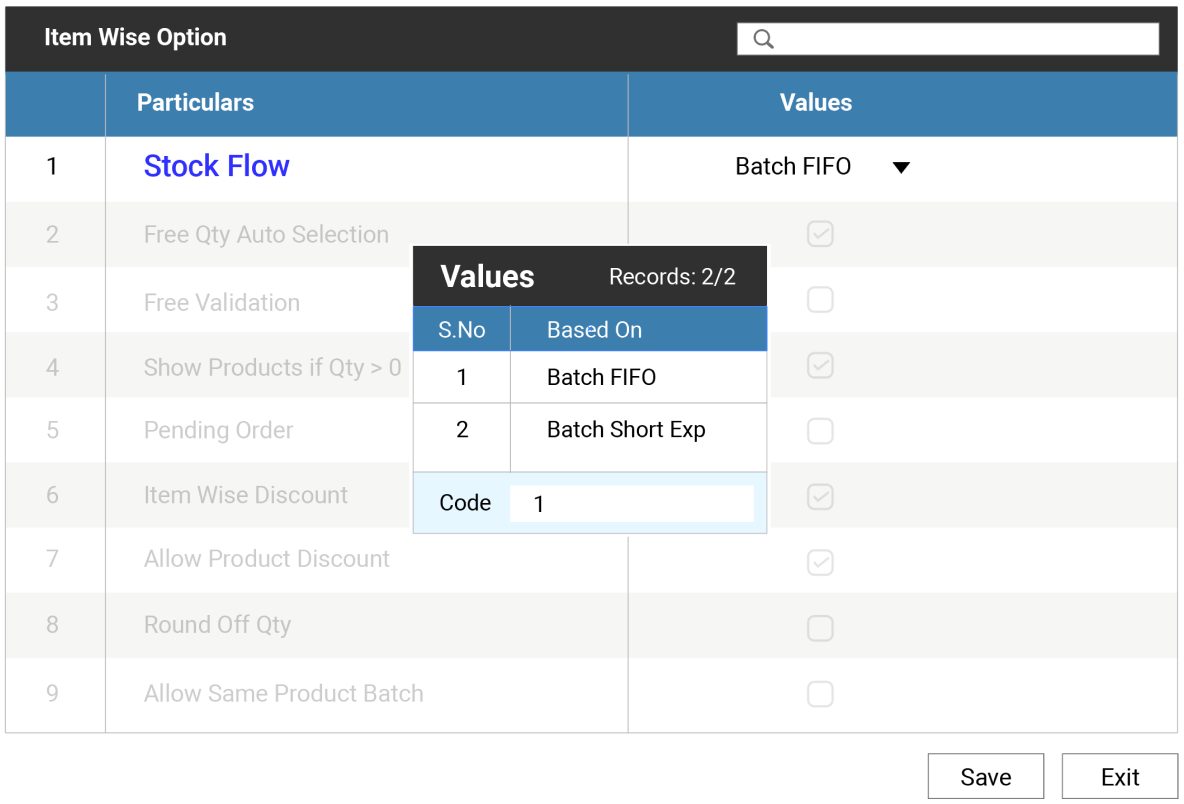The image size is (1184, 804).
Task: Enable Allow Same Product Batch
Action: point(820,693)
